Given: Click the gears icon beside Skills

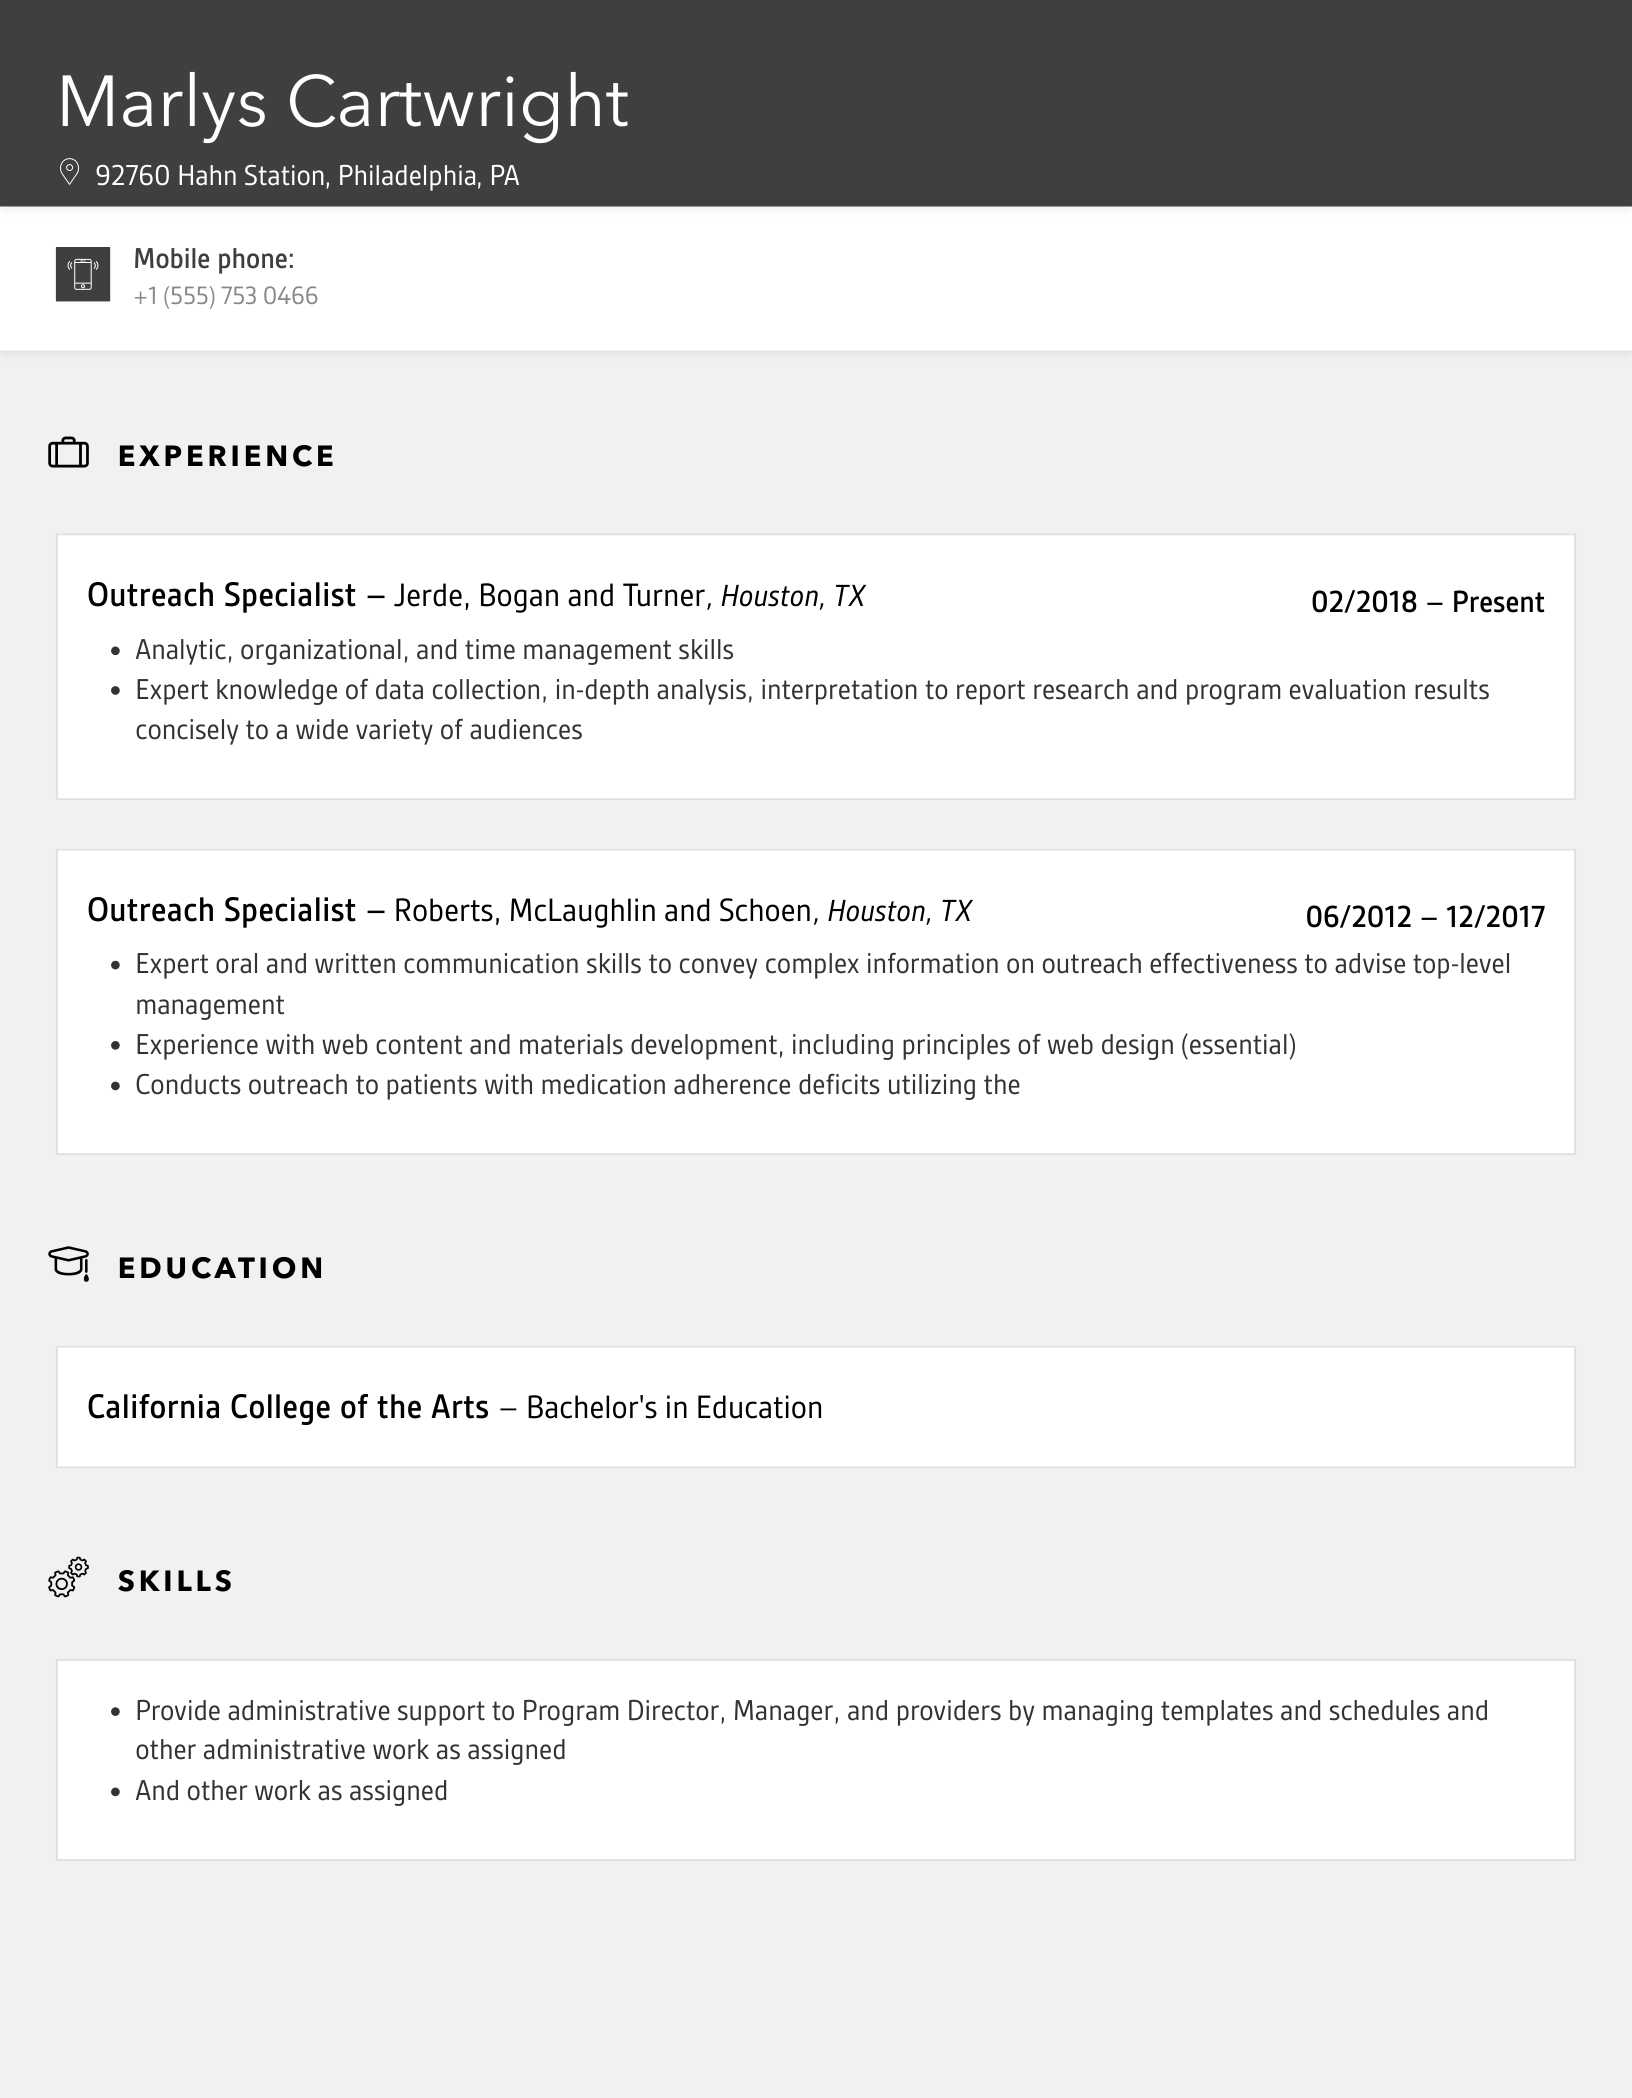Looking at the screenshot, I should click(69, 1578).
